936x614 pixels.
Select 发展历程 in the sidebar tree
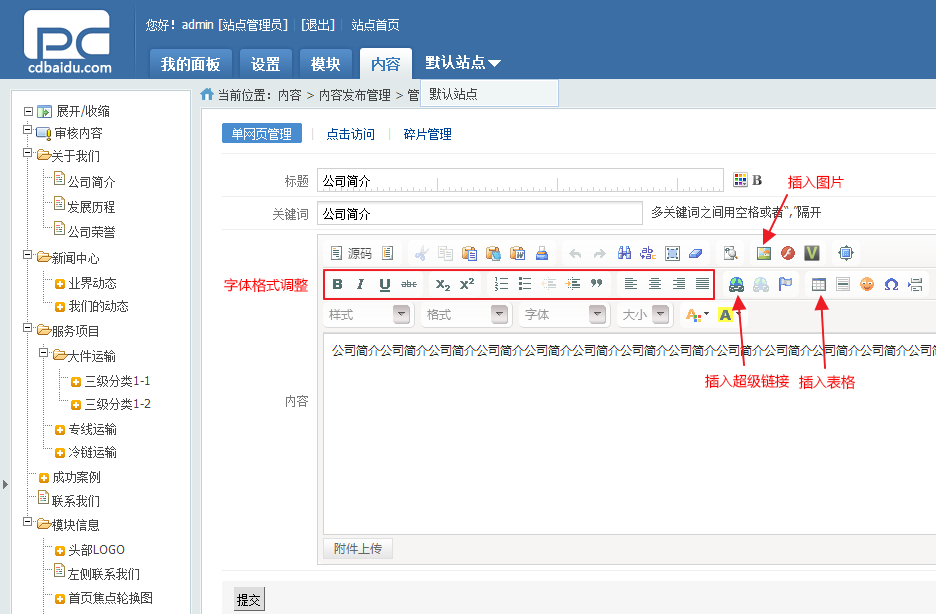(x=91, y=207)
